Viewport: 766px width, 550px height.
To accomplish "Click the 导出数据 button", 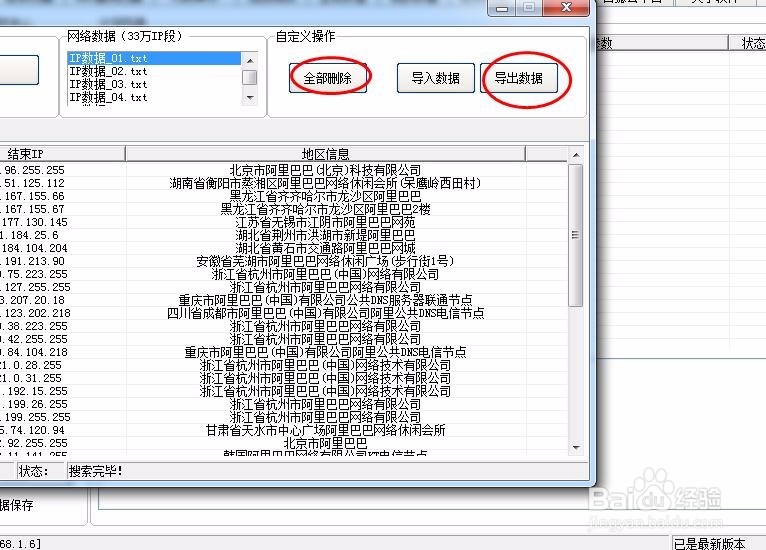I will (519, 78).
